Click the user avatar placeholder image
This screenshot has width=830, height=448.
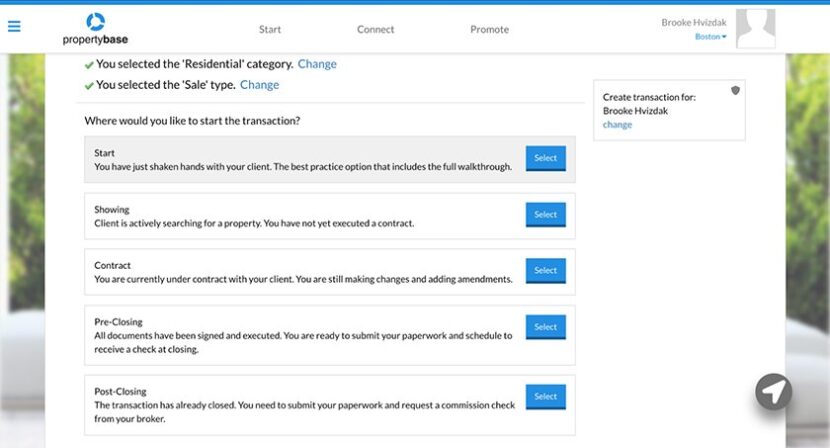755,28
